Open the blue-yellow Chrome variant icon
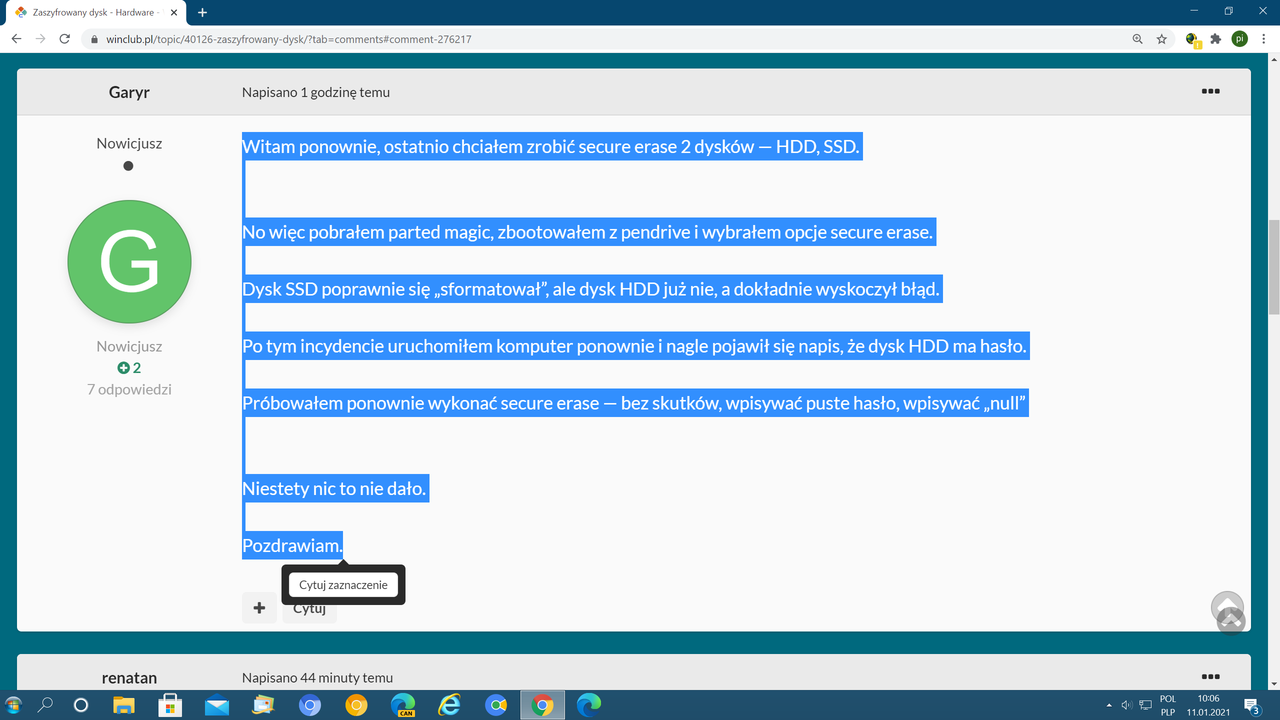Viewport: 1280px width, 720px height. coord(496,705)
